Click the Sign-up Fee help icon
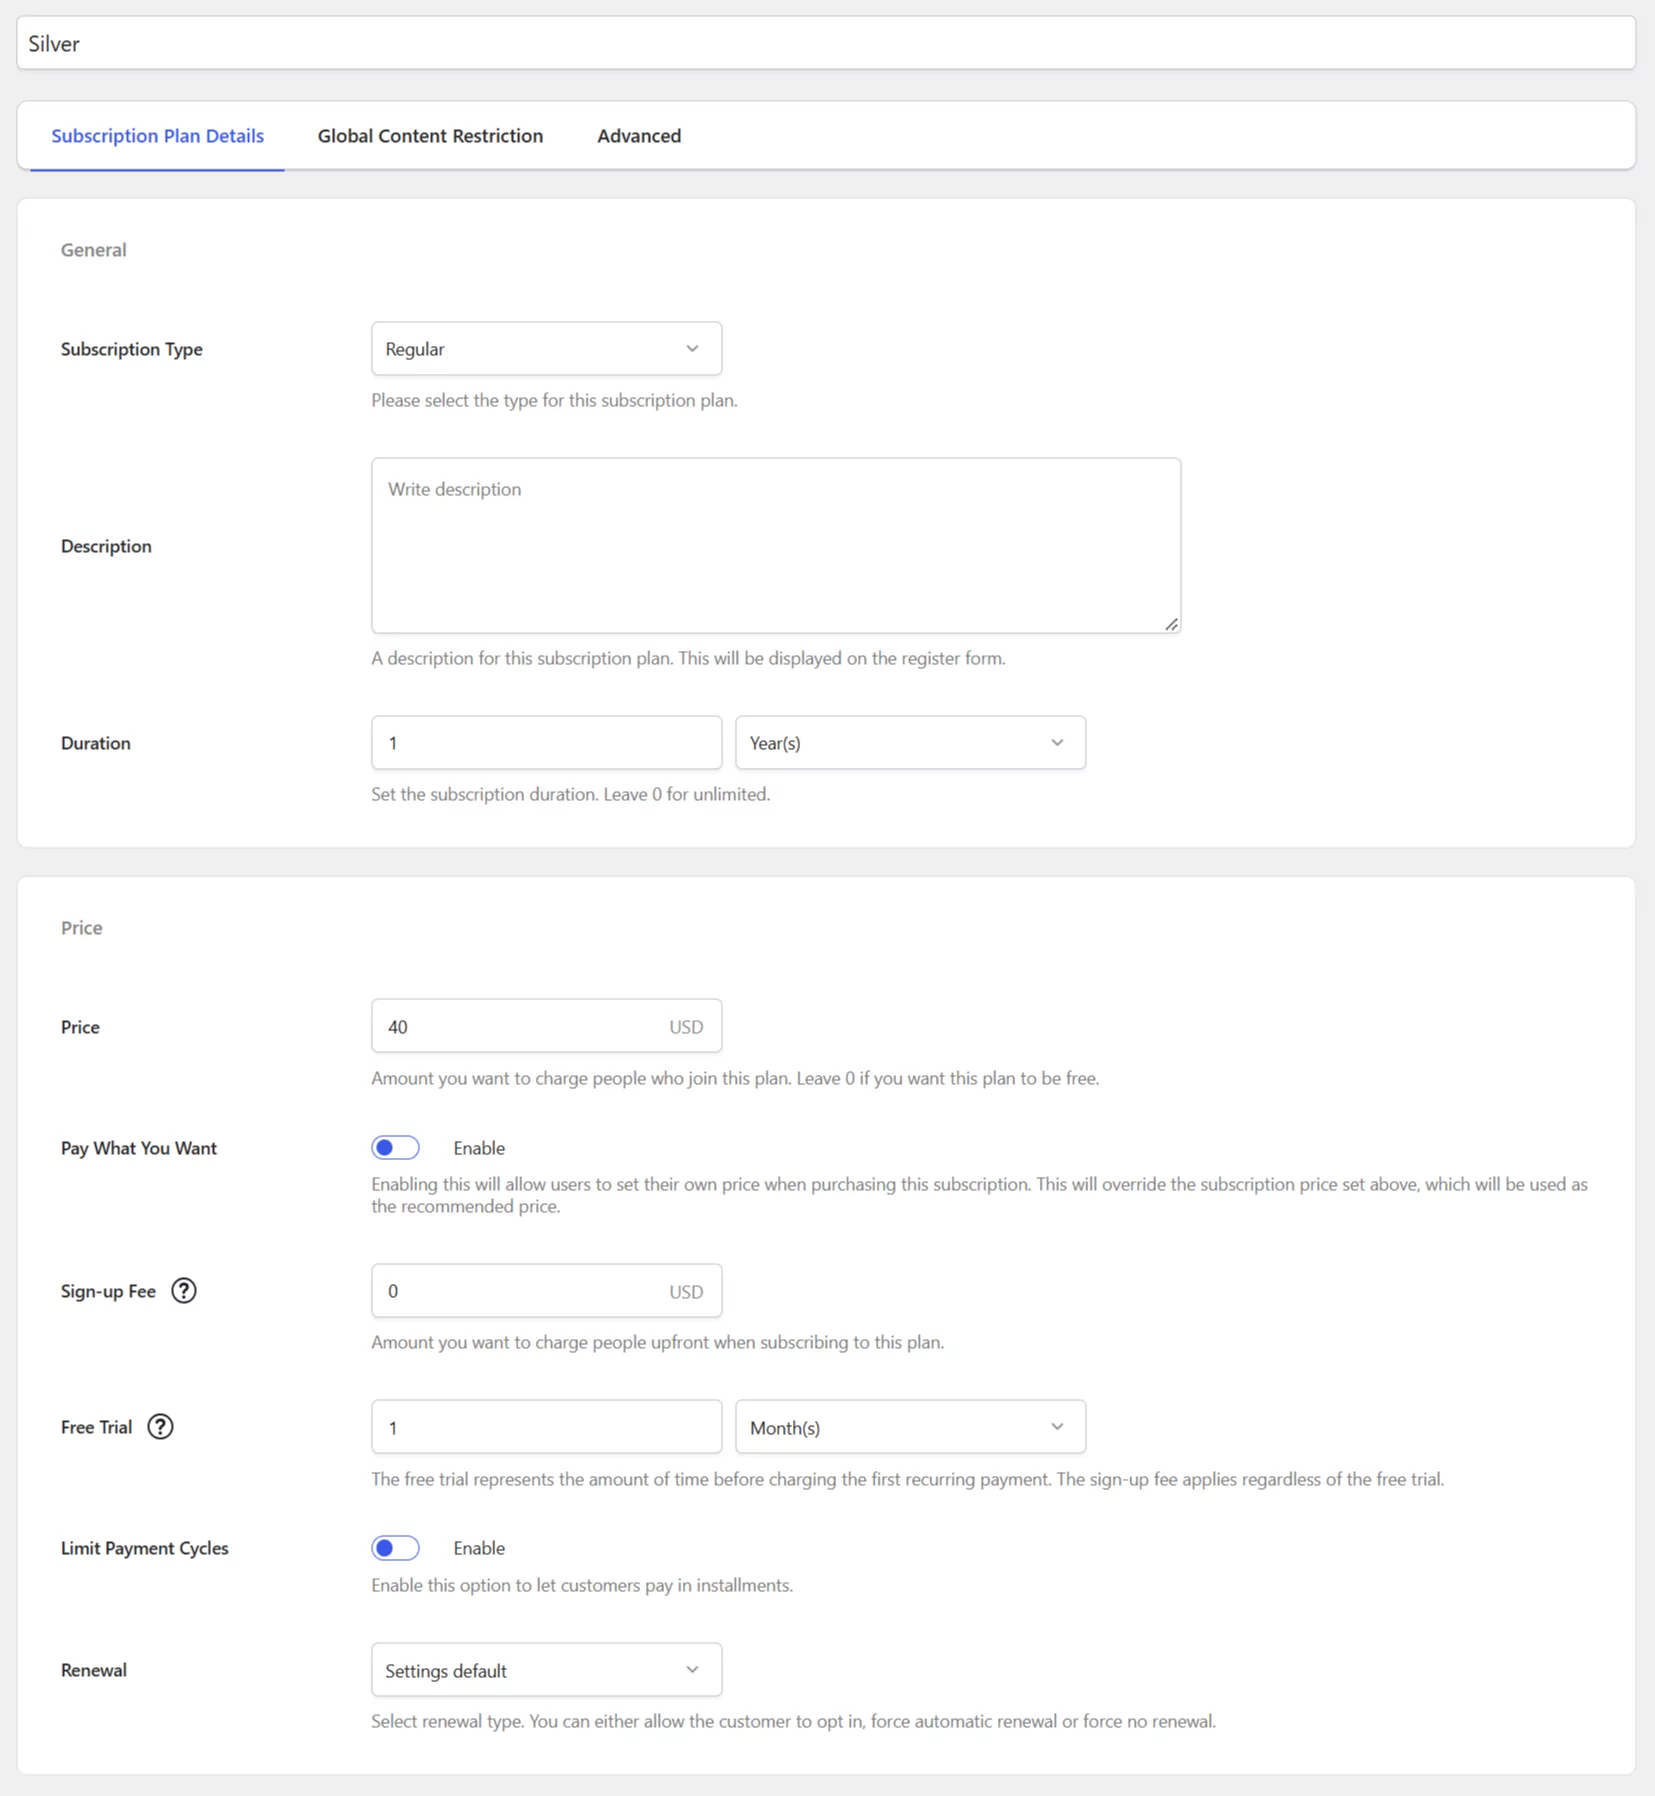This screenshot has height=1796, width=1655. 184,1291
